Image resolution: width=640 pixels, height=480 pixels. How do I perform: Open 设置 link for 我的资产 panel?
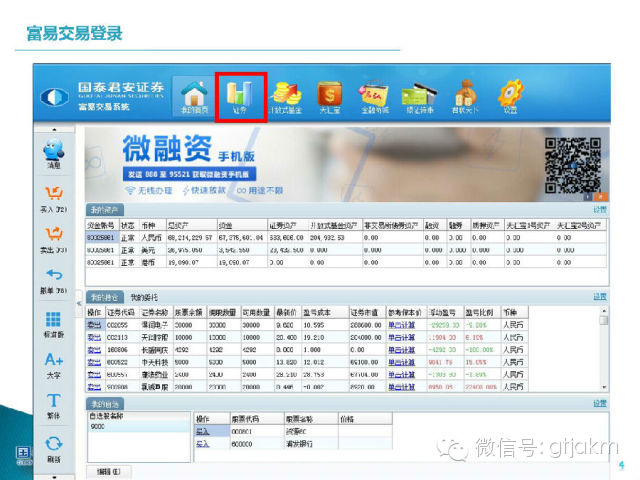click(600, 210)
